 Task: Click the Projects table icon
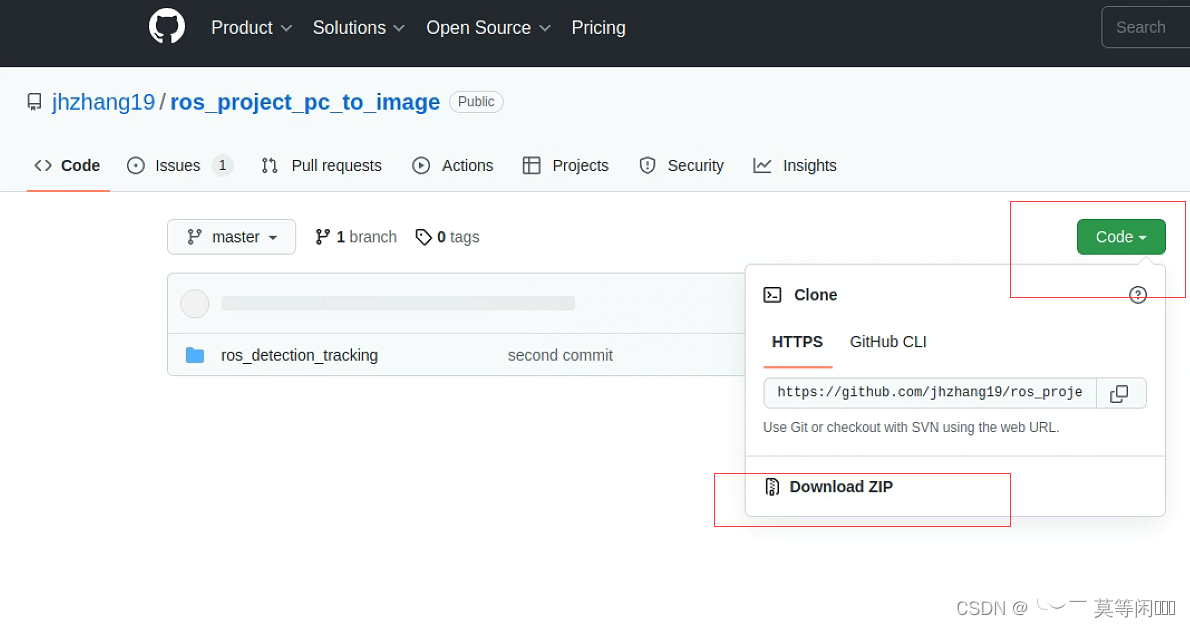pyautogui.click(x=531, y=166)
